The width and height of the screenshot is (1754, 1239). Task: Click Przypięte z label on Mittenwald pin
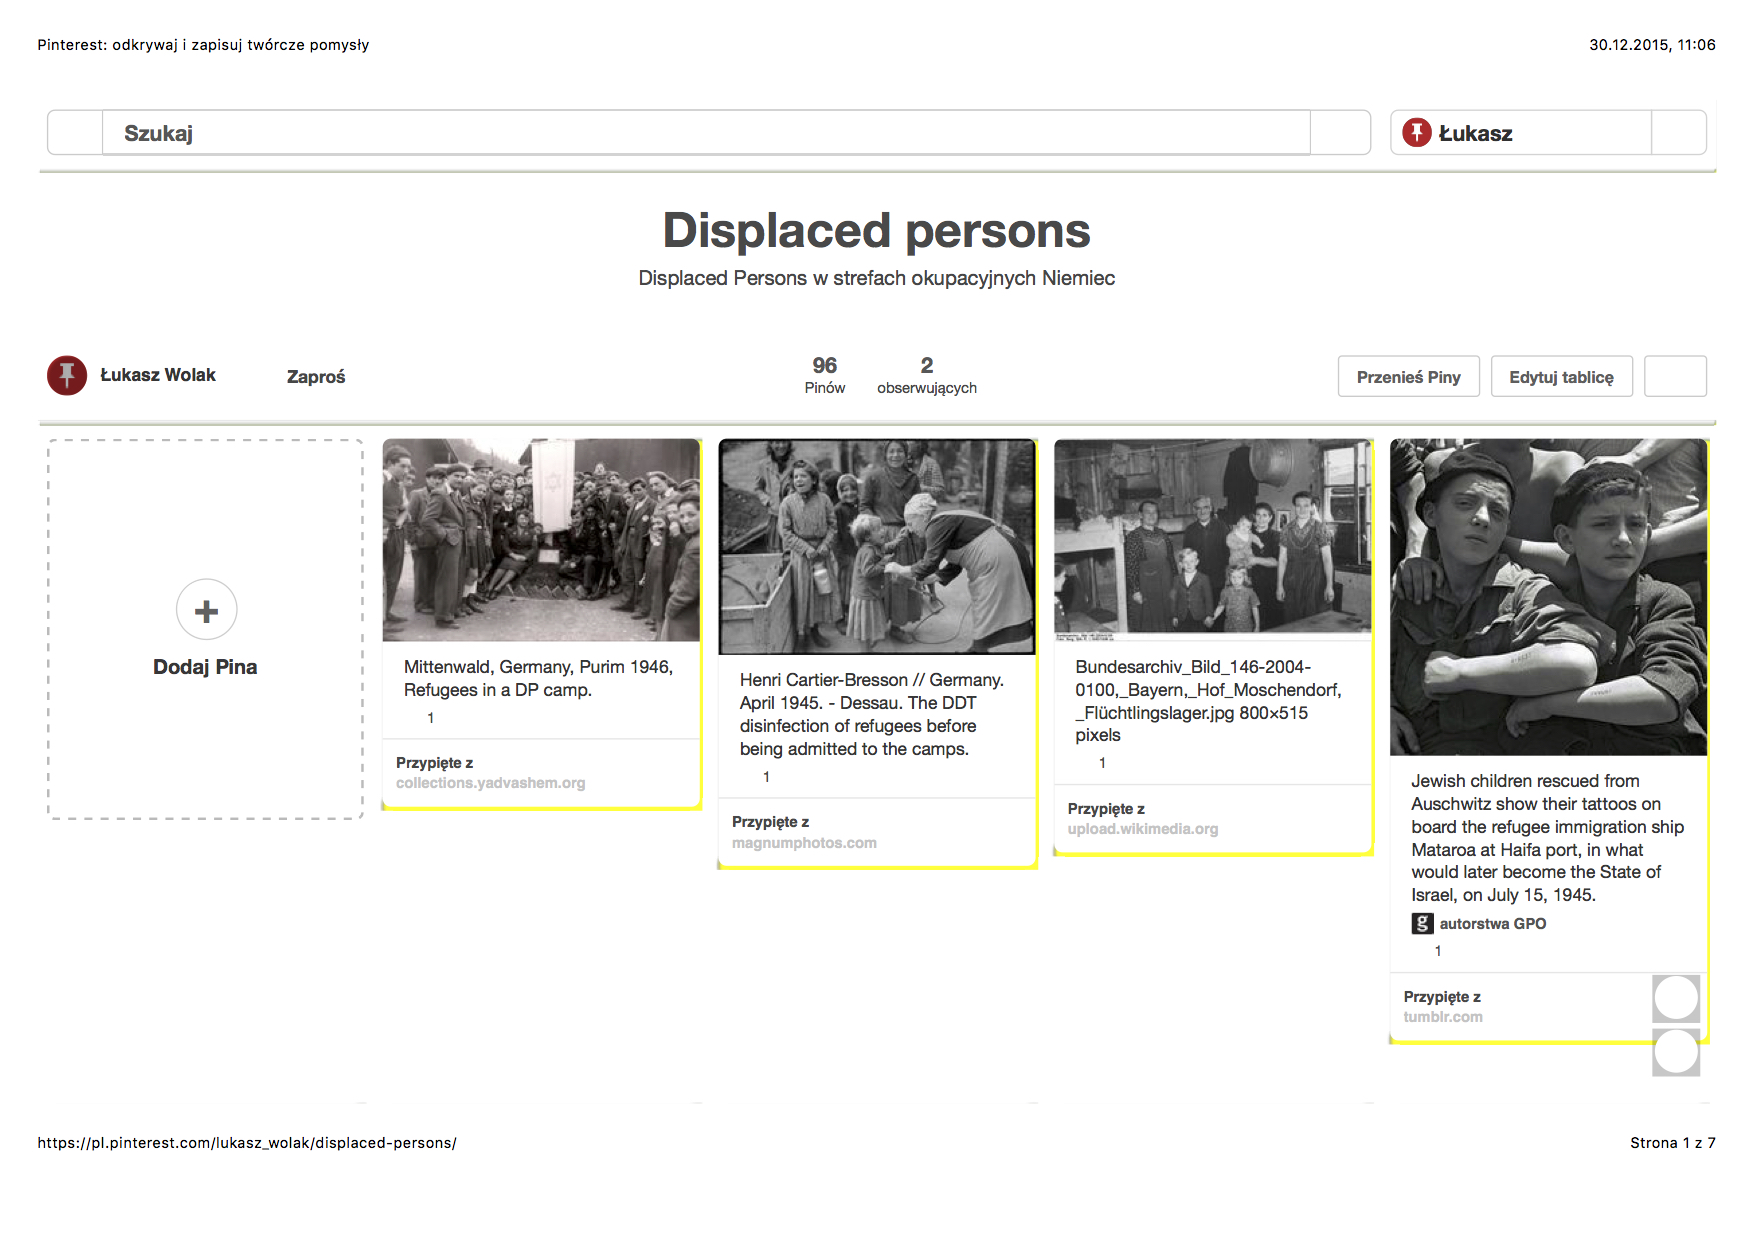[x=435, y=763]
